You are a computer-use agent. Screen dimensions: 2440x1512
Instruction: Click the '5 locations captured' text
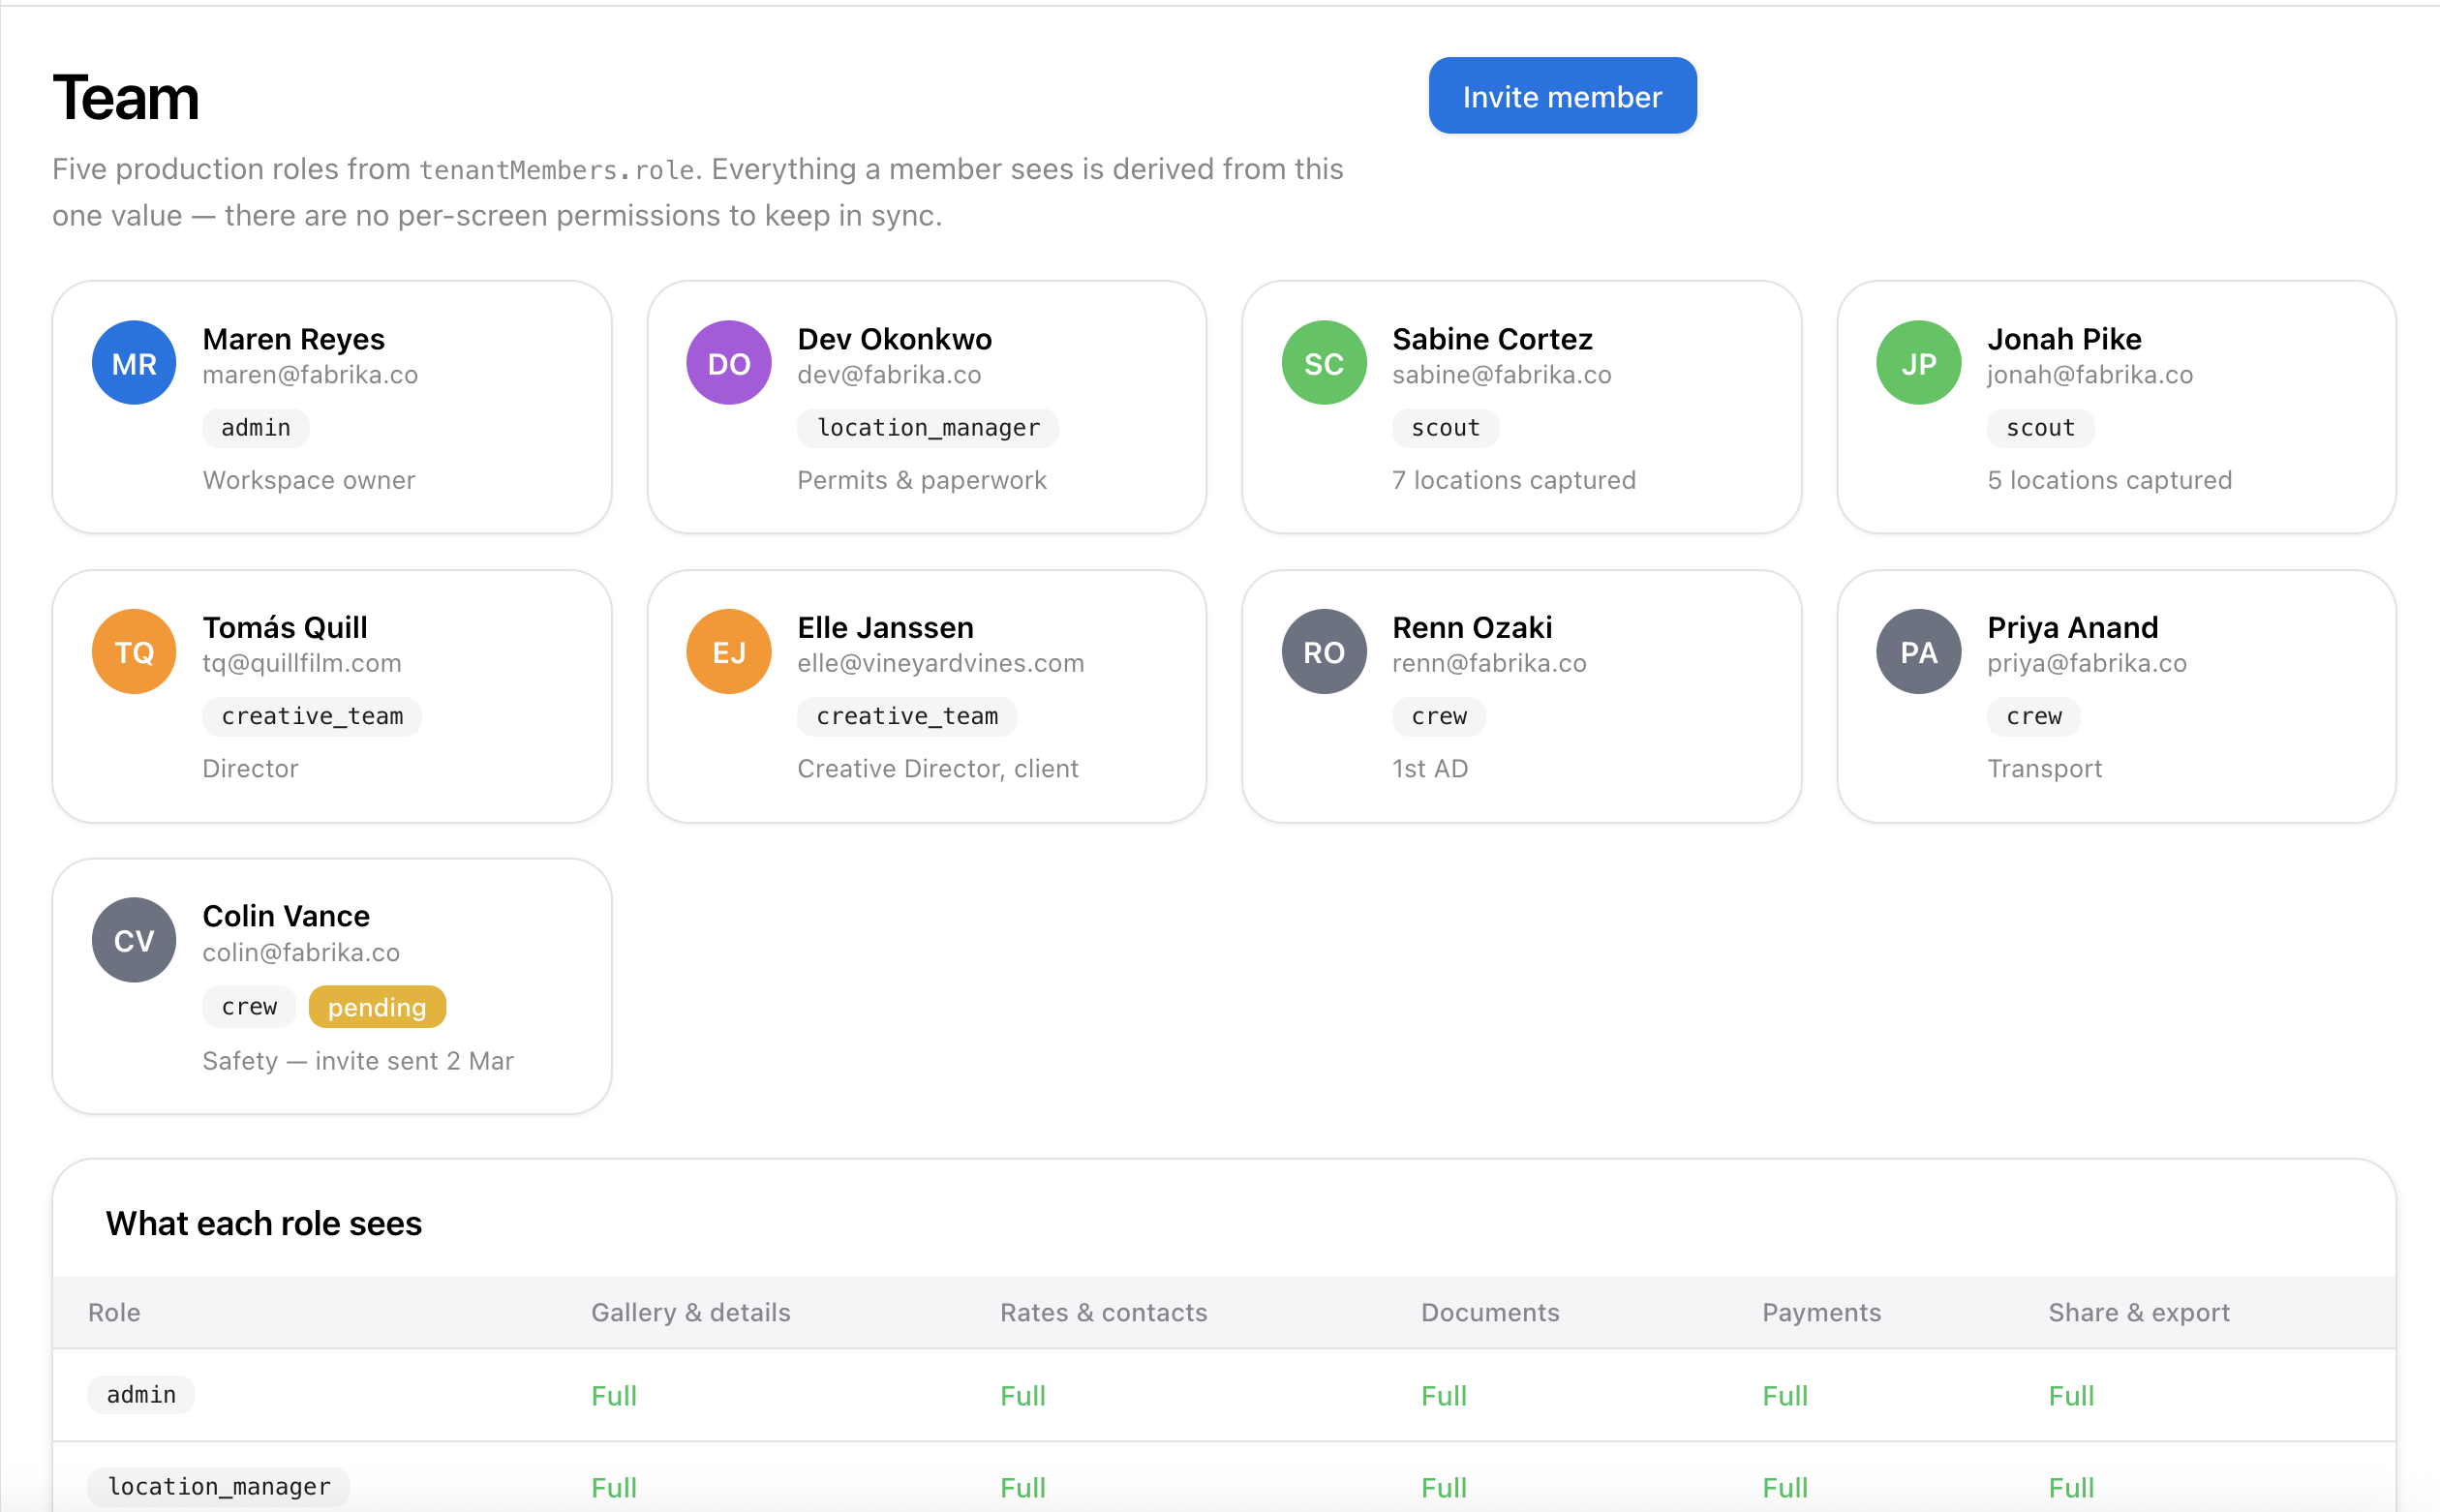point(2109,480)
